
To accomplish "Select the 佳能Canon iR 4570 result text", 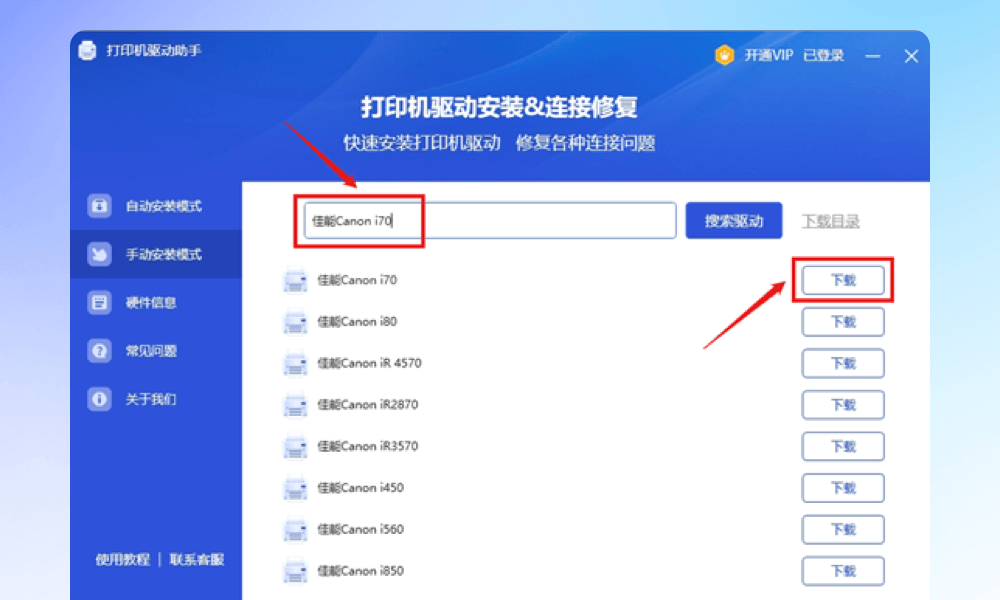I will point(369,363).
